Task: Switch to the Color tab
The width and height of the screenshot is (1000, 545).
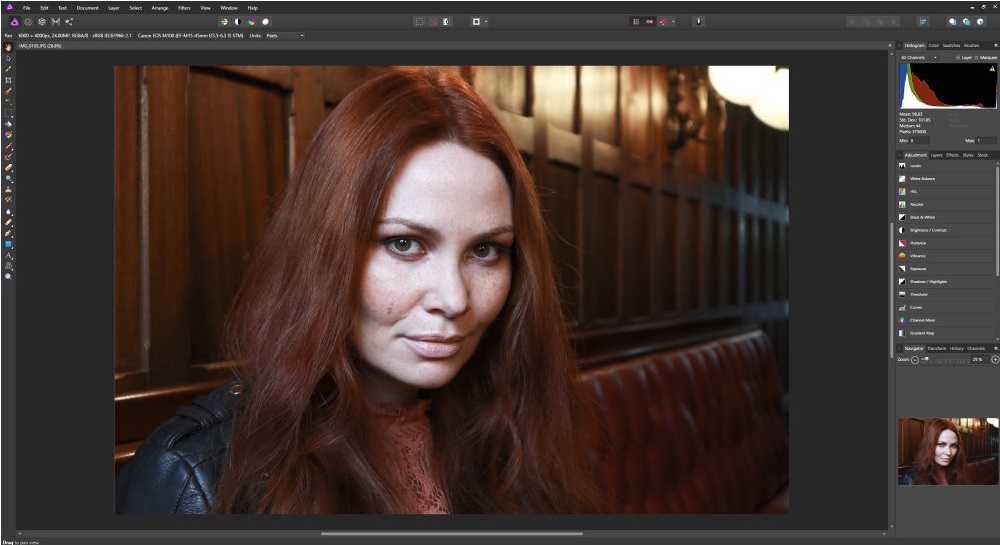Action: point(934,45)
